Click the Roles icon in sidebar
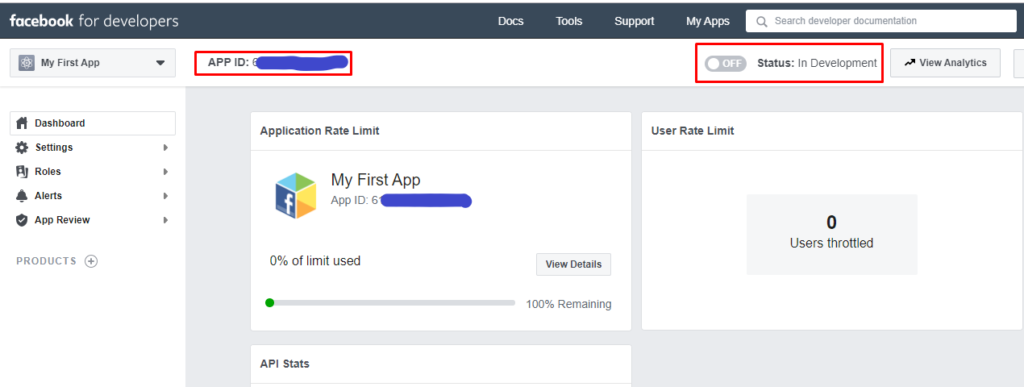Image resolution: width=1024 pixels, height=387 pixels. [22, 172]
